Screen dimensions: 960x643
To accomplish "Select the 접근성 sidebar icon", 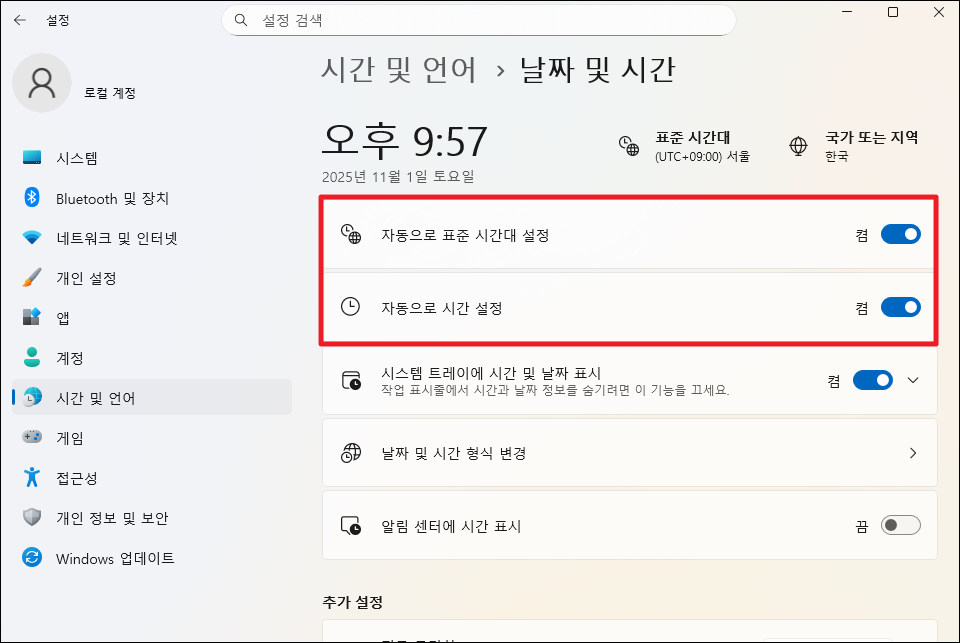I will pos(30,478).
